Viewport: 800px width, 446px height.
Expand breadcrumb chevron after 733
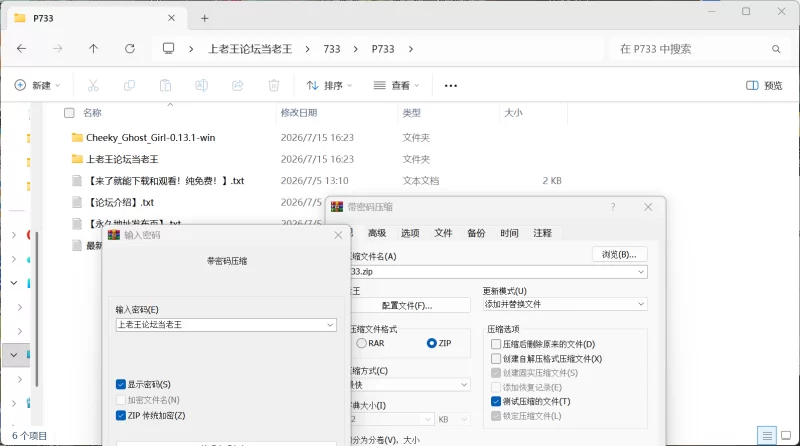point(356,49)
